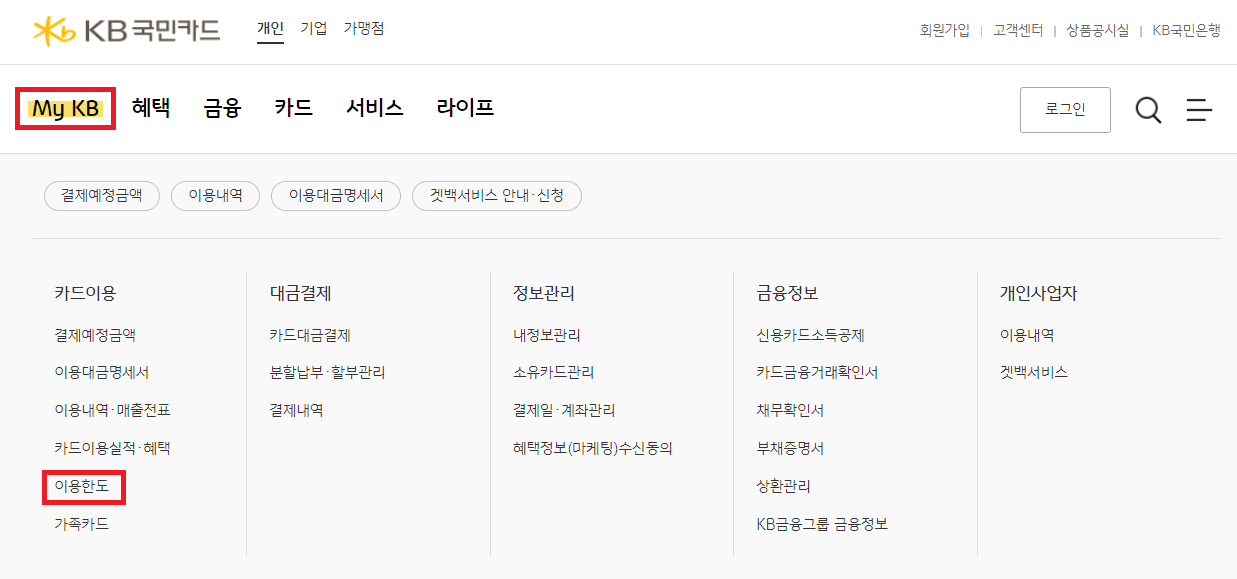Open the 고객센터 link

pyautogui.click(x=1018, y=31)
